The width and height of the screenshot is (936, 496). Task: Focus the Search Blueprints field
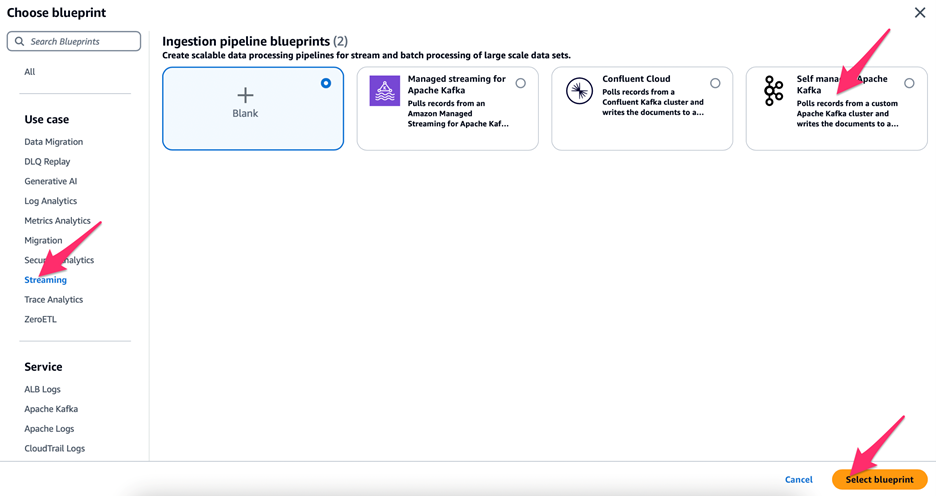[74, 41]
